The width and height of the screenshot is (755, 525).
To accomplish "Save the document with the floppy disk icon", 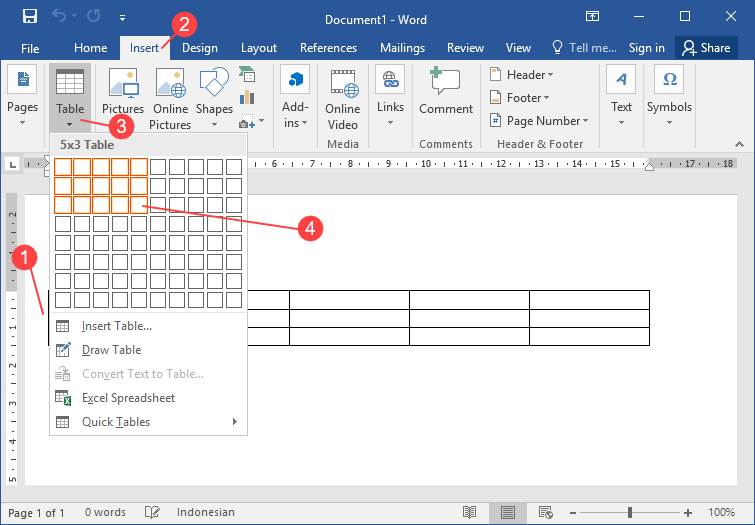I will (30, 17).
